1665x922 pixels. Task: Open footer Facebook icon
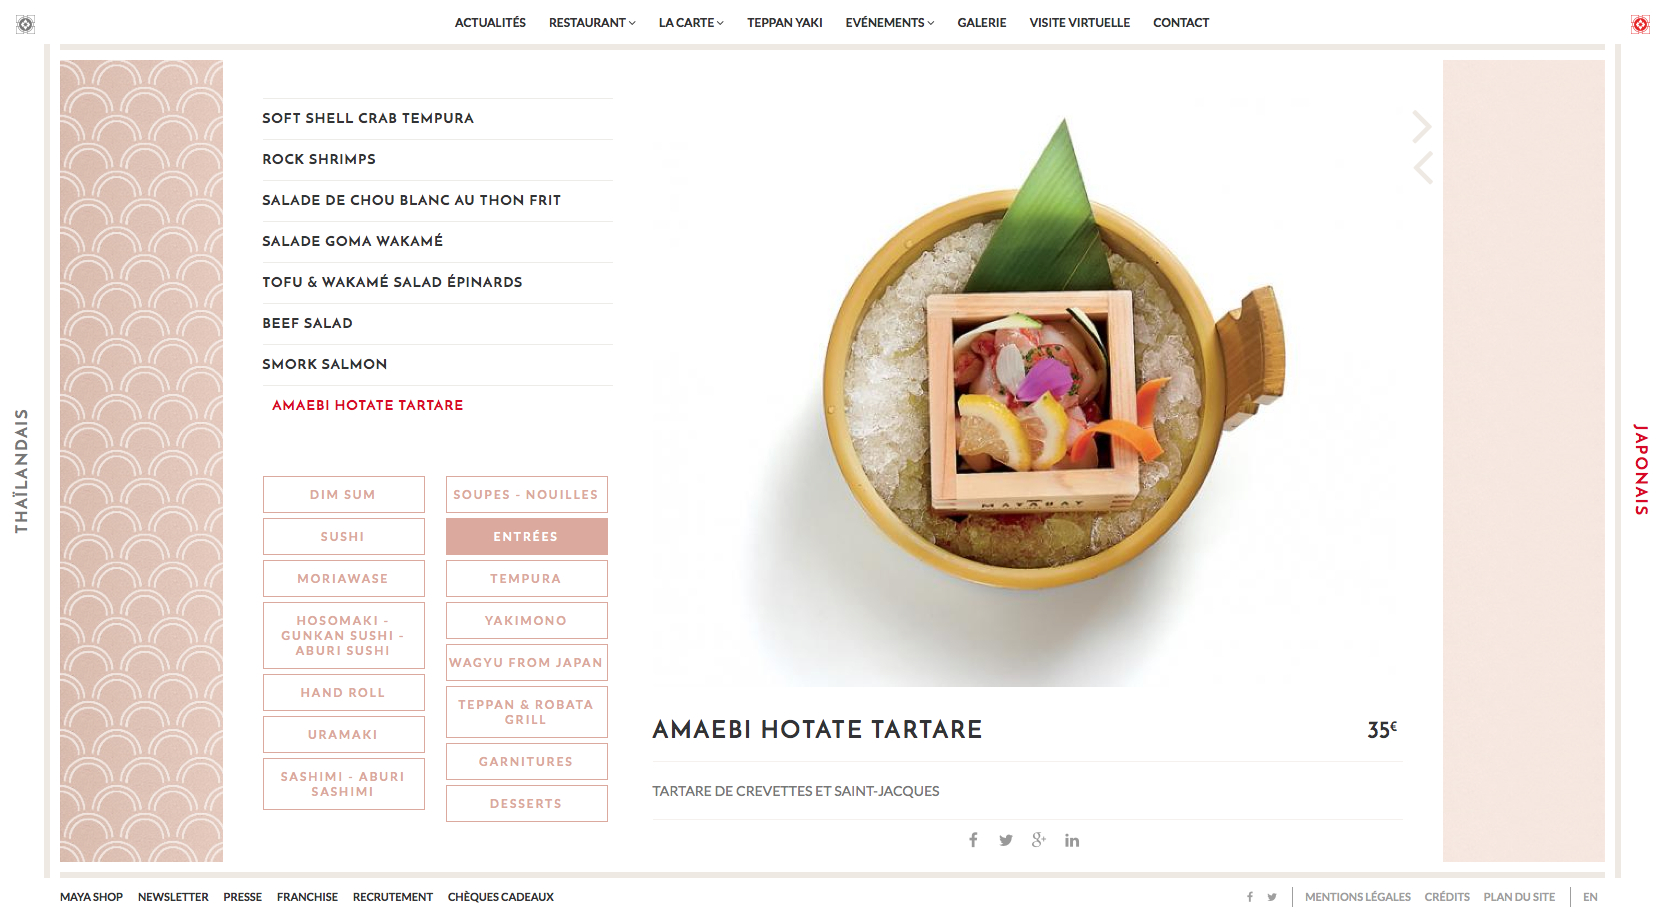pos(1250,897)
